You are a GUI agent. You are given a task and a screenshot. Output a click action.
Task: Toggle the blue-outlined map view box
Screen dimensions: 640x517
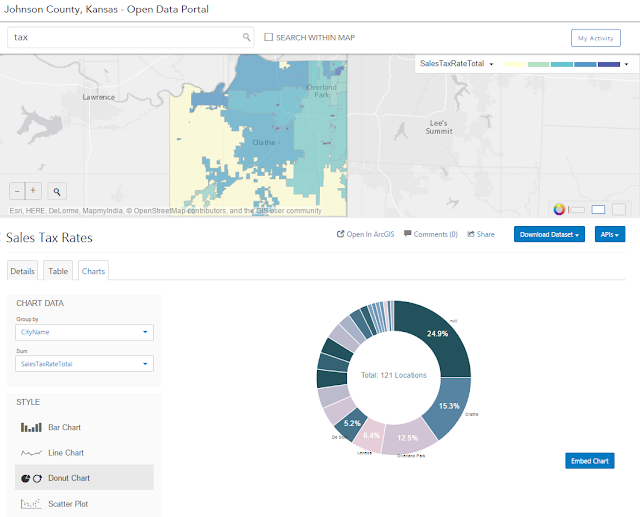click(x=598, y=209)
